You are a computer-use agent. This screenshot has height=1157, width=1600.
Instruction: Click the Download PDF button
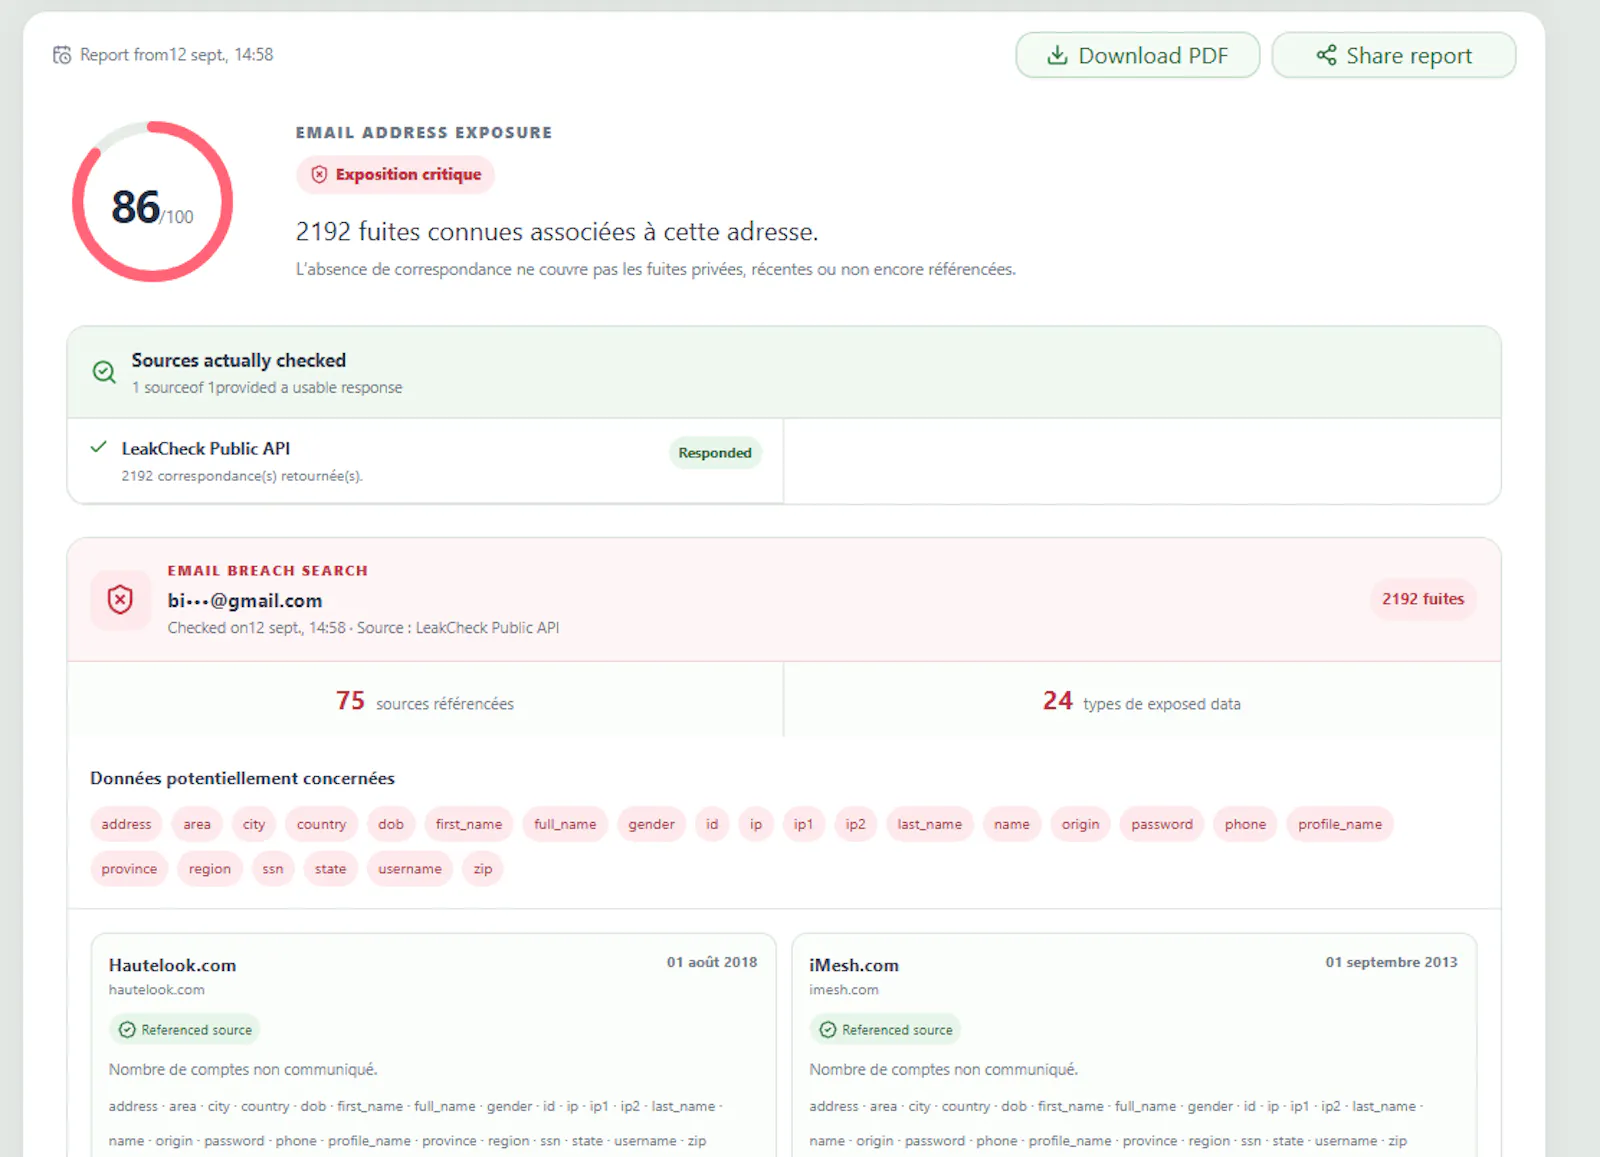pos(1137,55)
